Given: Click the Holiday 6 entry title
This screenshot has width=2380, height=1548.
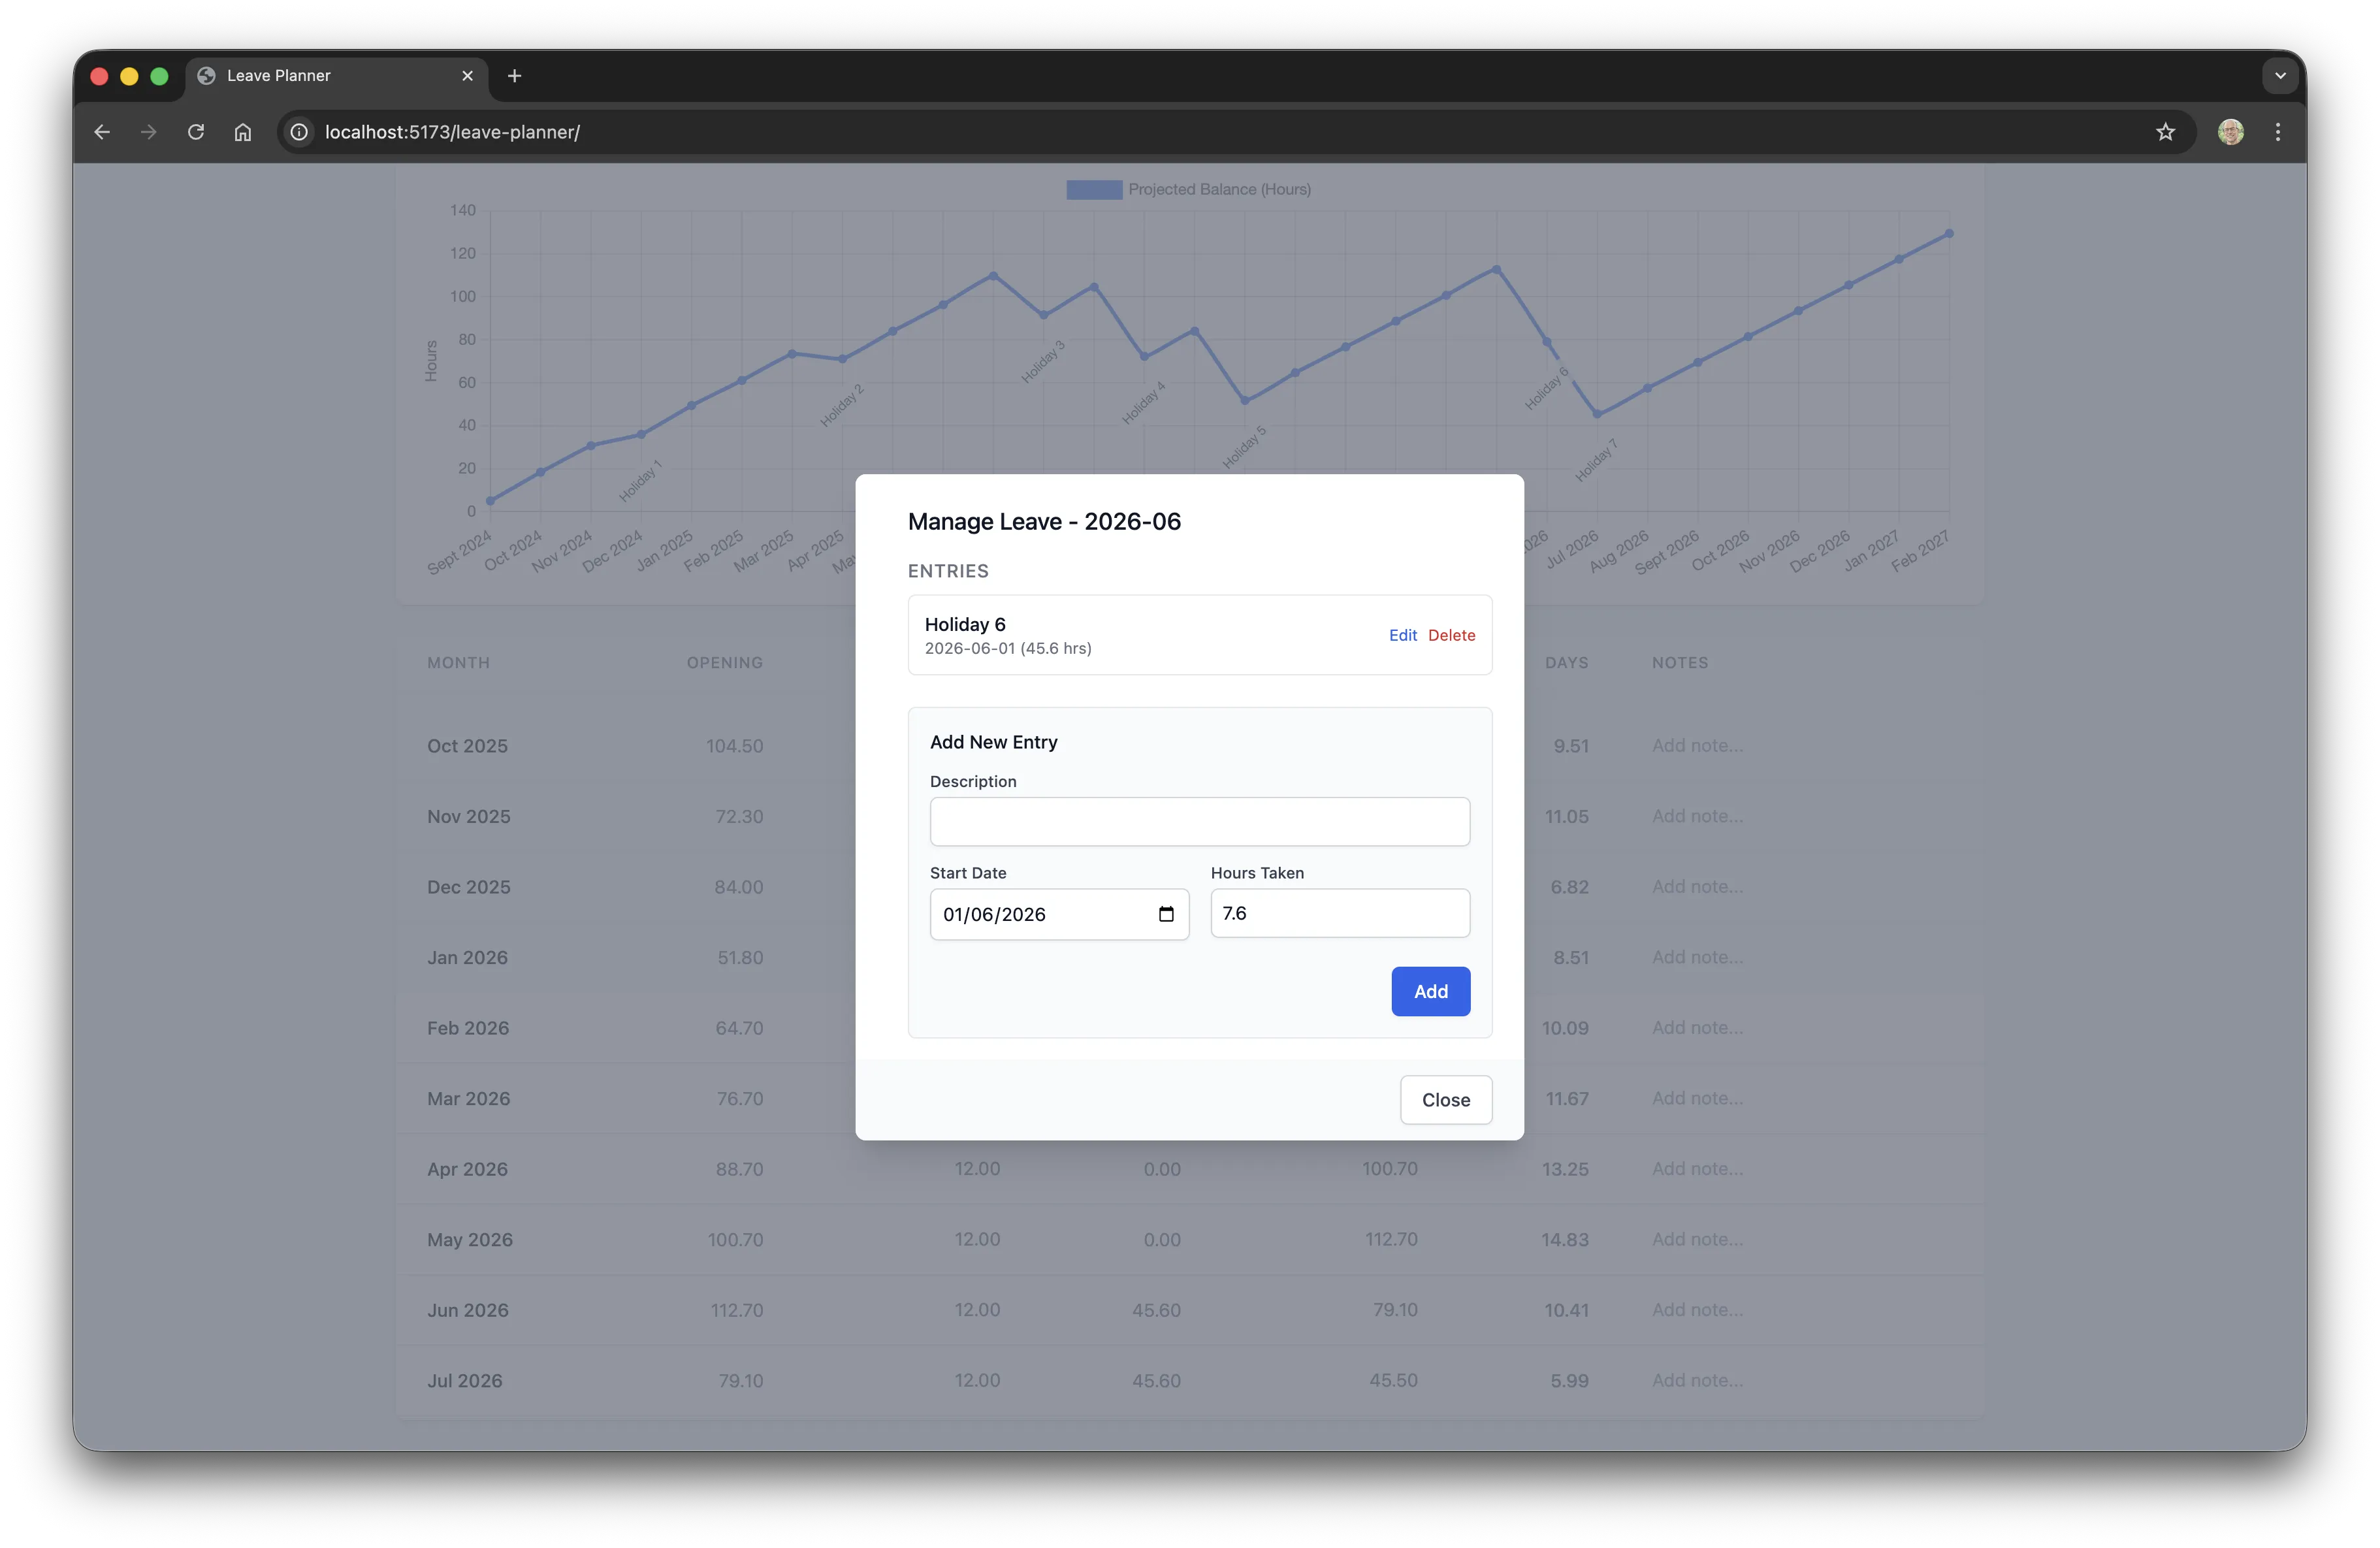Looking at the screenshot, I should 965,624.
